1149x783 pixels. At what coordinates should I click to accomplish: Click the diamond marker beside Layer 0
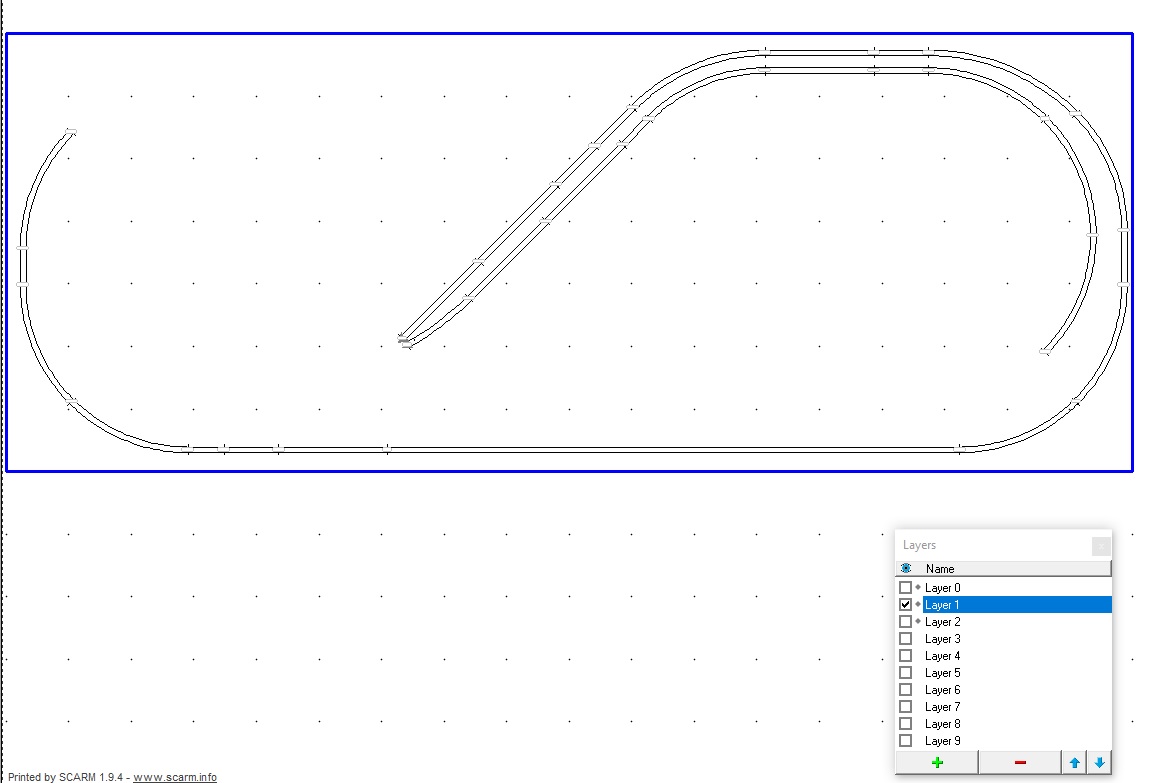pyautogui.click(x=917, y=587)
